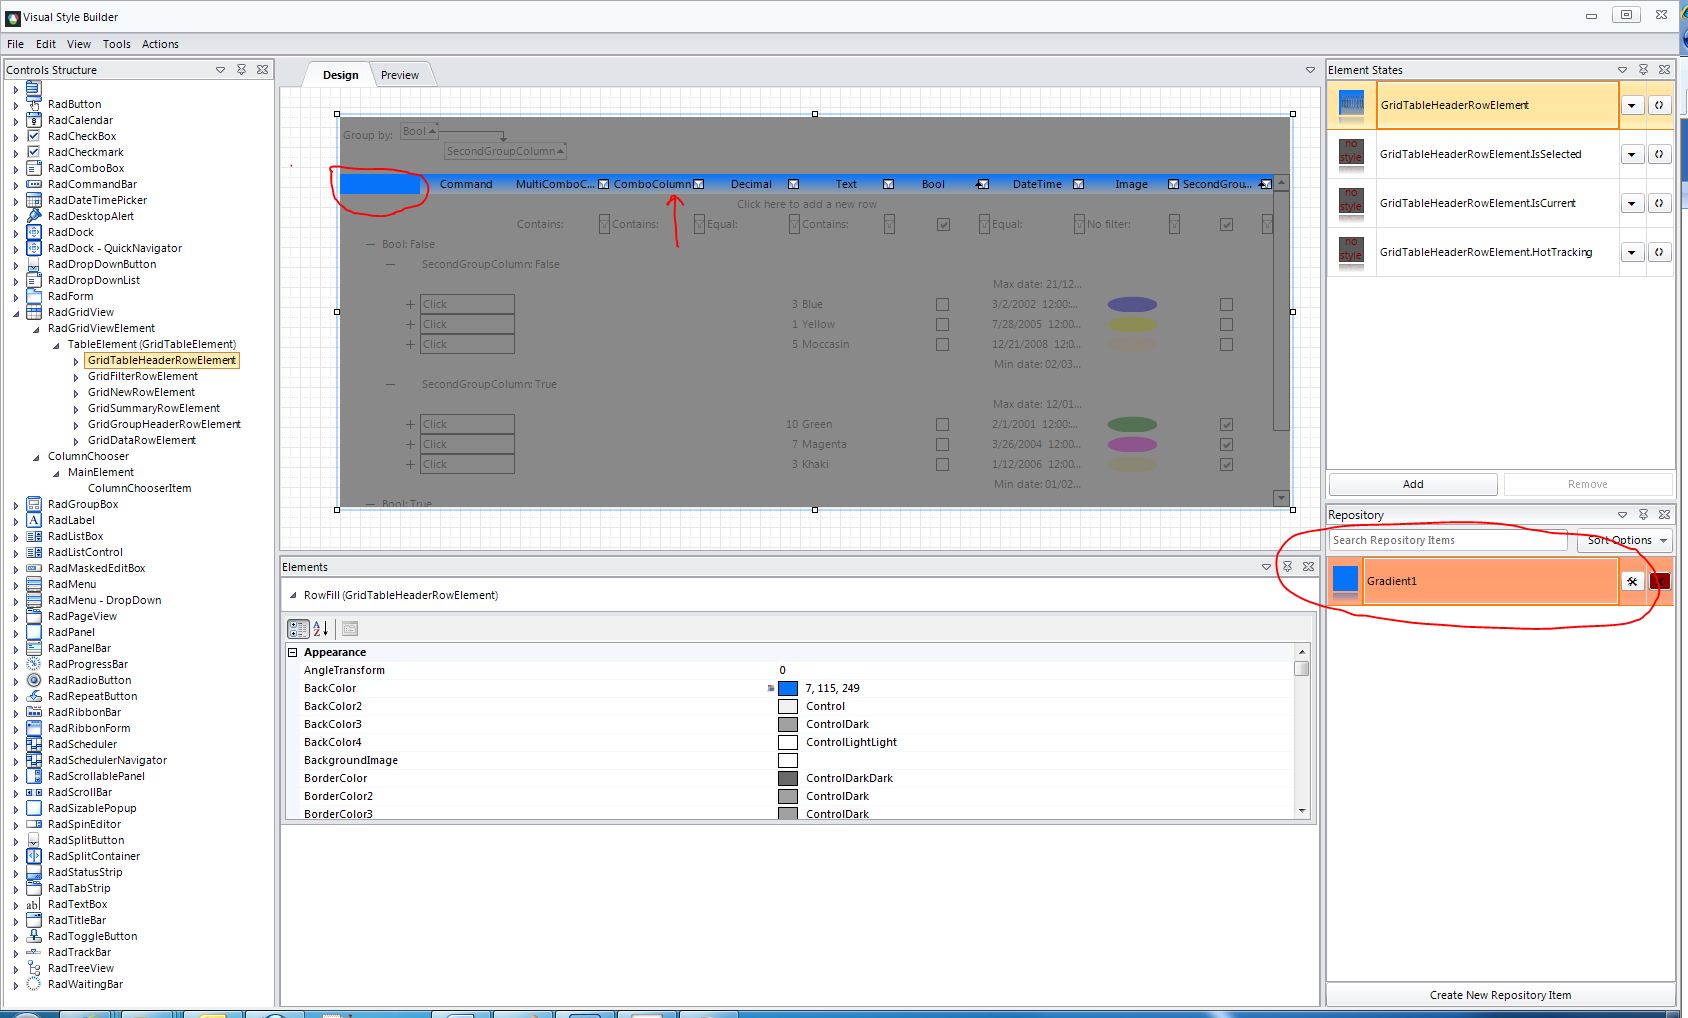Reset the GridTableHeaderRowElement.IsCurrent state

pos(1659,203)
